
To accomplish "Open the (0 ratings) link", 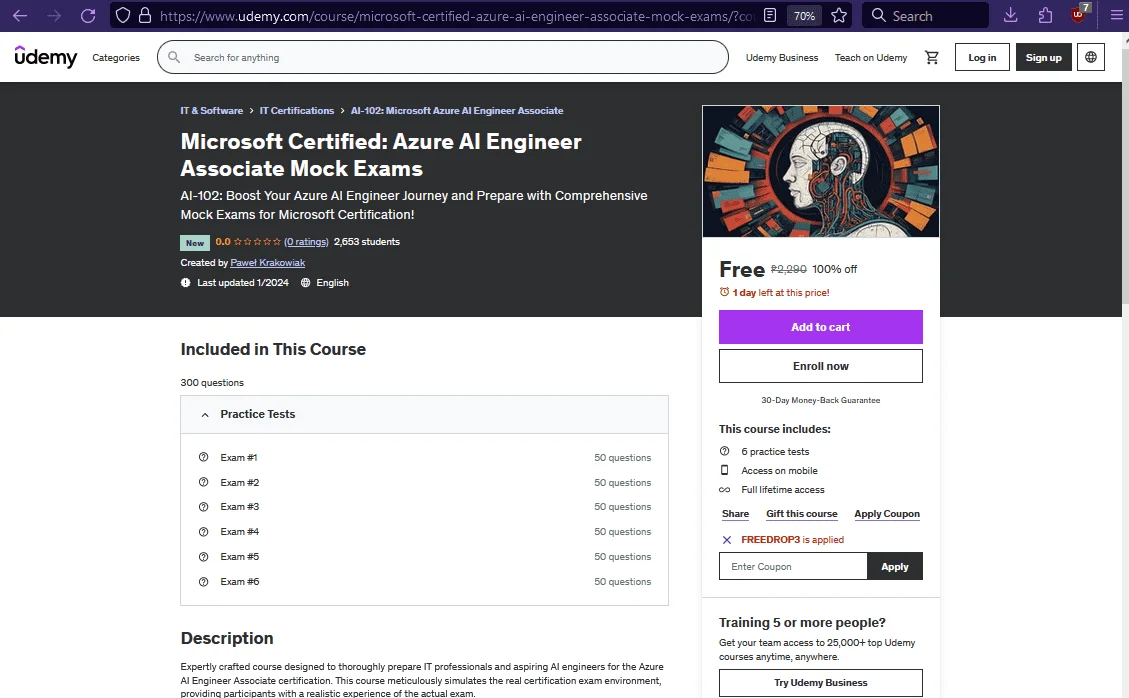I will 306,242.
